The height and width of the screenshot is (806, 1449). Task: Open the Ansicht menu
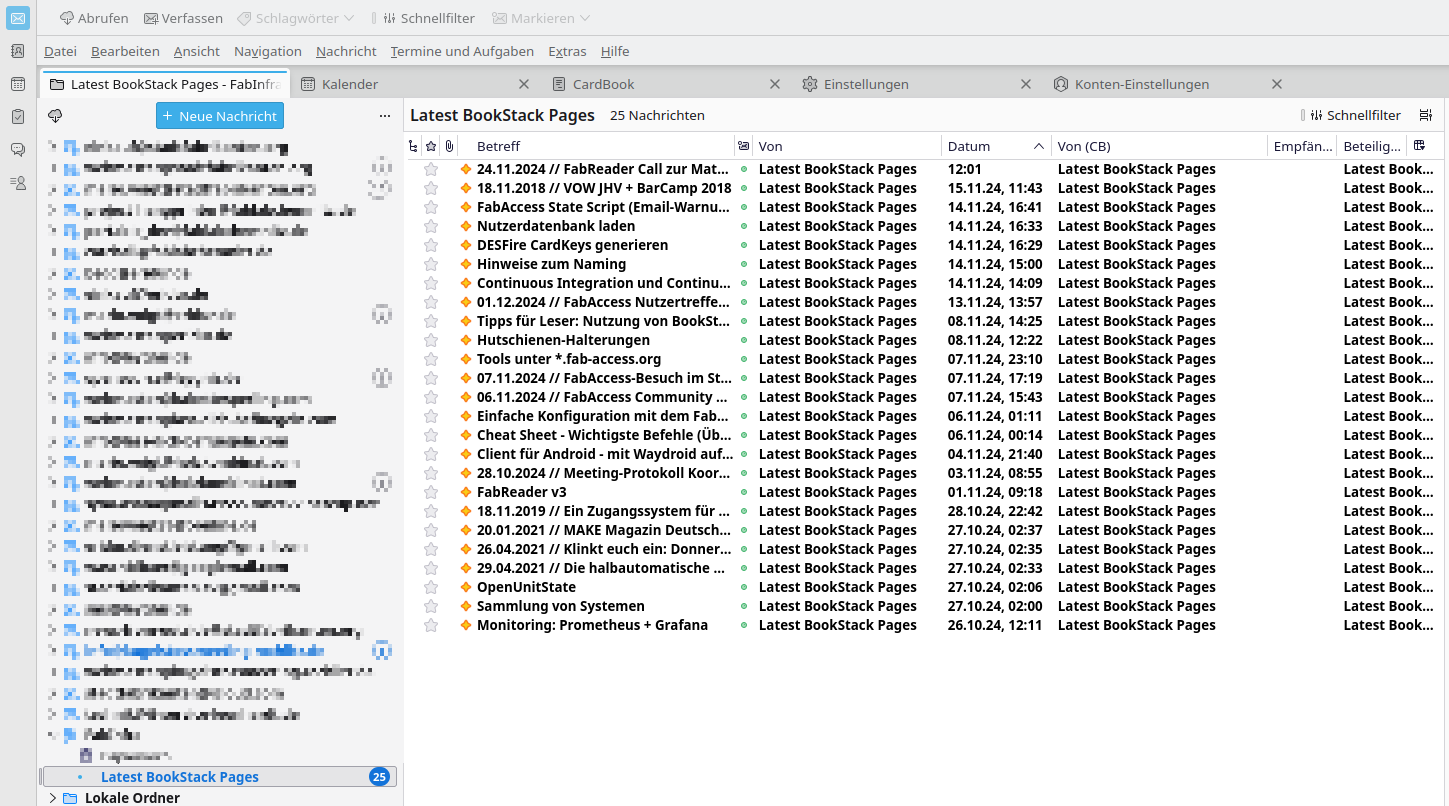(x=197, y=51)
